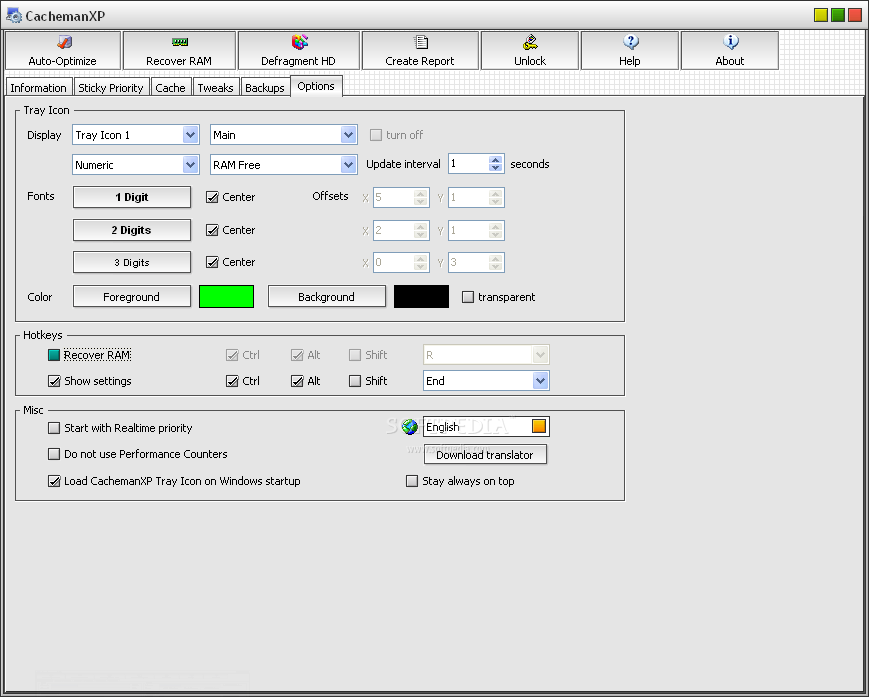Open the Tray Icon 1 dropdown

[136, 135]
